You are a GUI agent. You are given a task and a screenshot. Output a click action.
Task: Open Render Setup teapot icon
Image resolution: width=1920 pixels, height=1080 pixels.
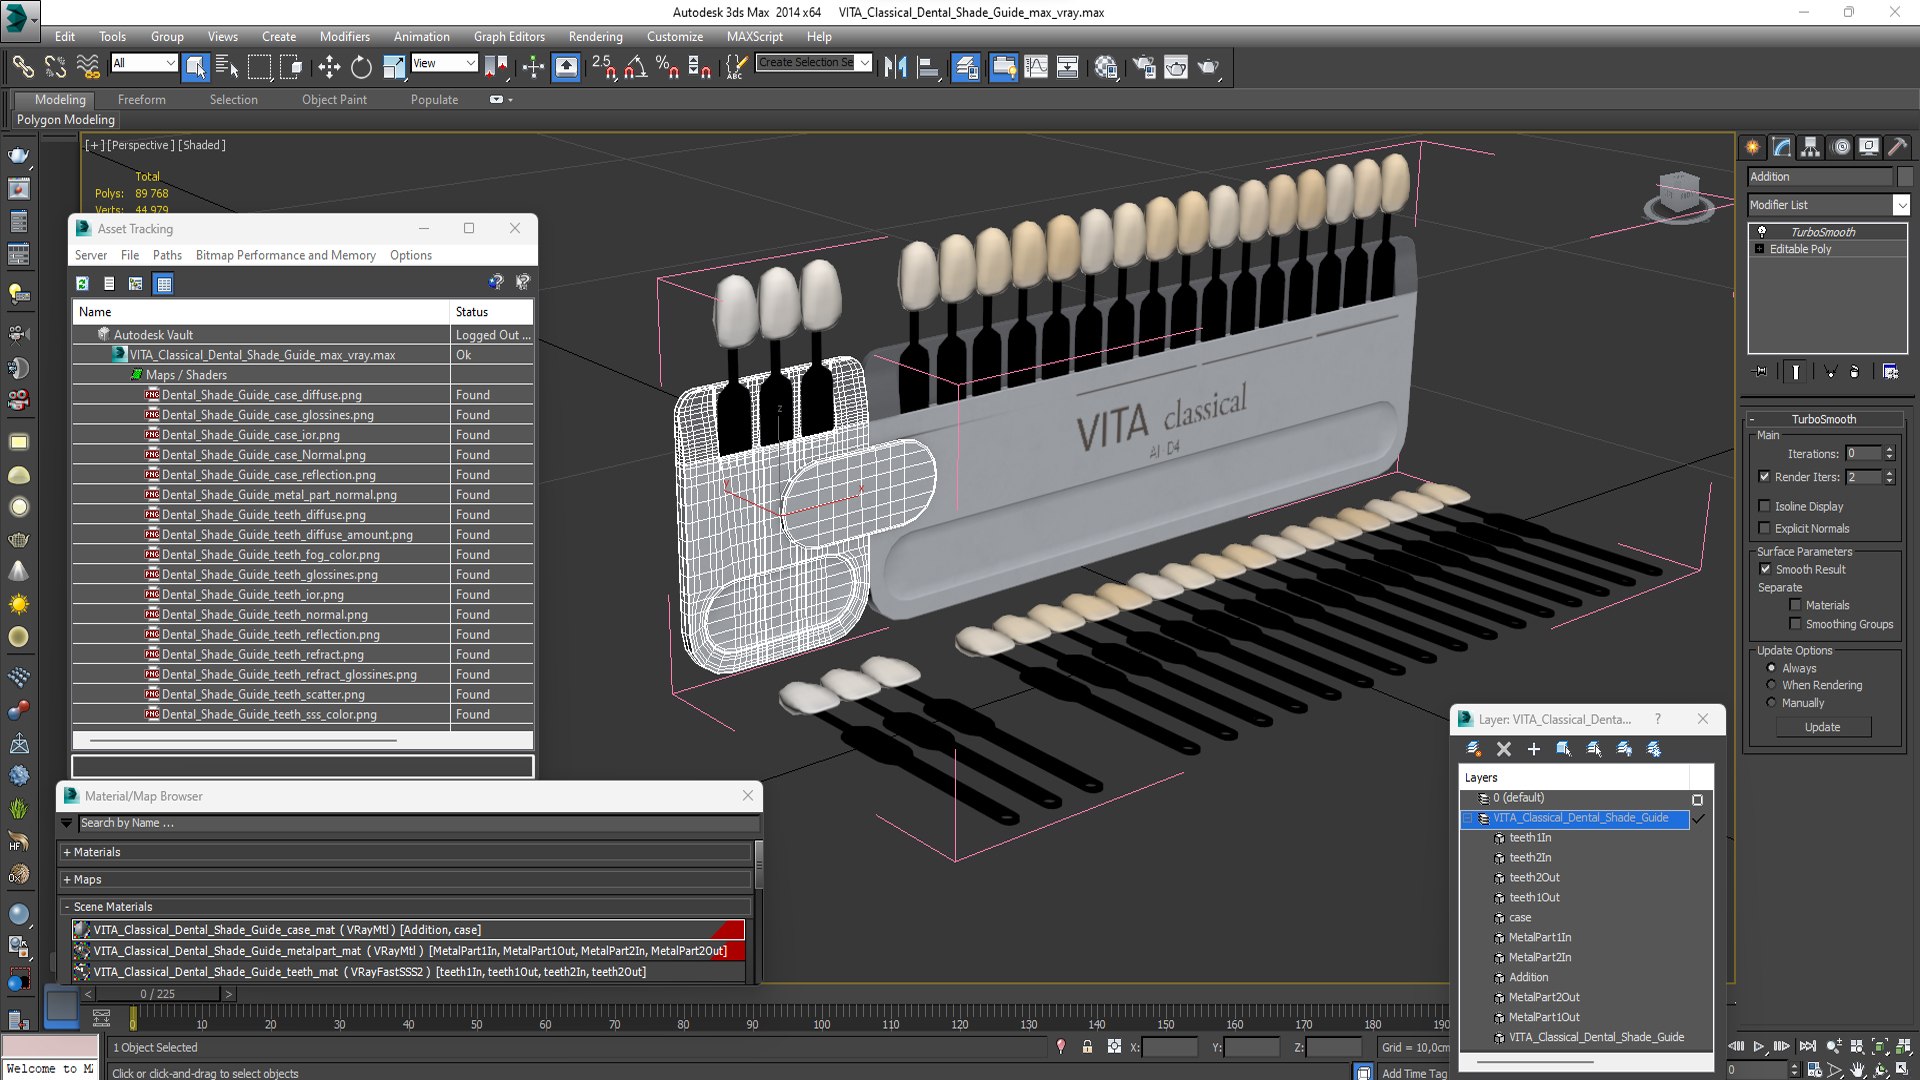[x=1144, y=67]
